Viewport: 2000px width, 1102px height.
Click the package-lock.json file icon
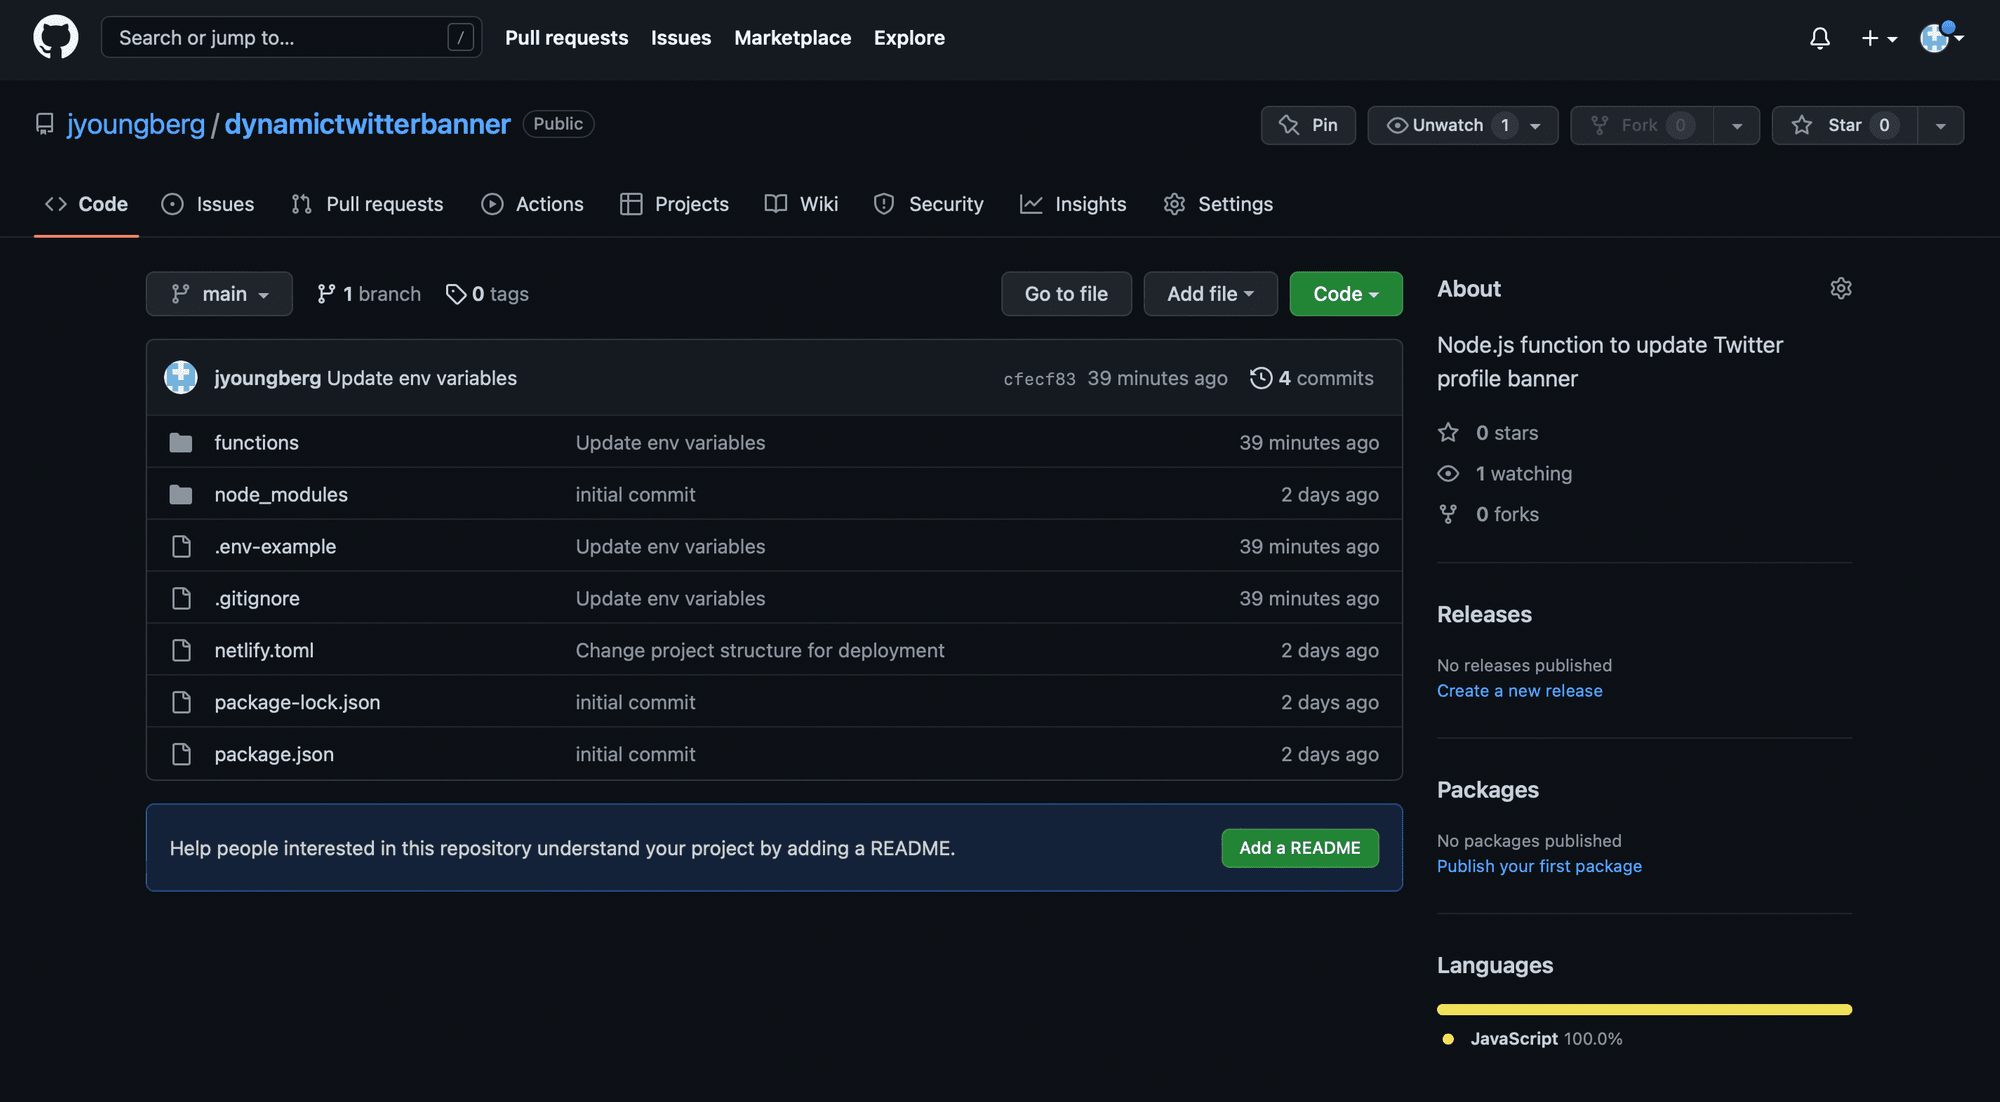[x=181, y=702]
